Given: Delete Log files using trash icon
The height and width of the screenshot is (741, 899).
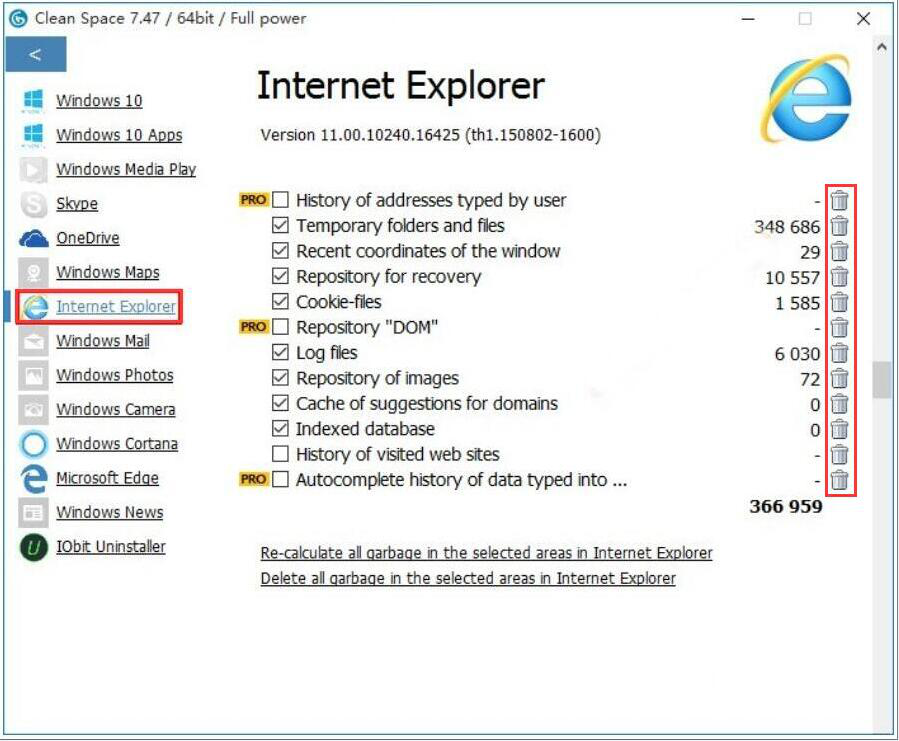Looking at the screenshot, I should [839, 353].
